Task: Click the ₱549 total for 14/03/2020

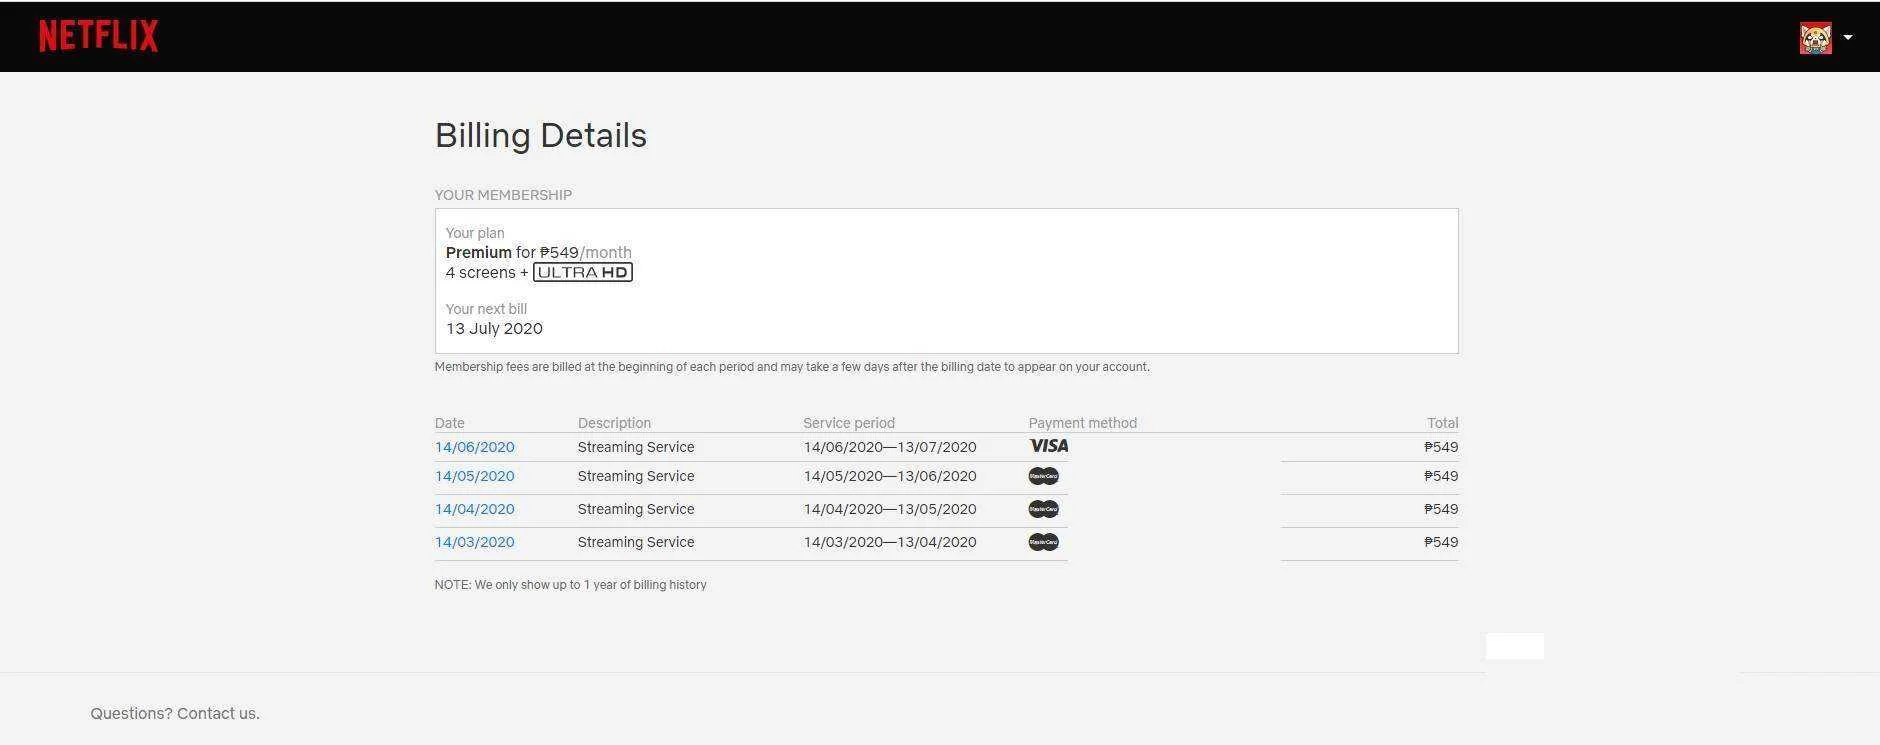Action: (x=1441, y=542)
